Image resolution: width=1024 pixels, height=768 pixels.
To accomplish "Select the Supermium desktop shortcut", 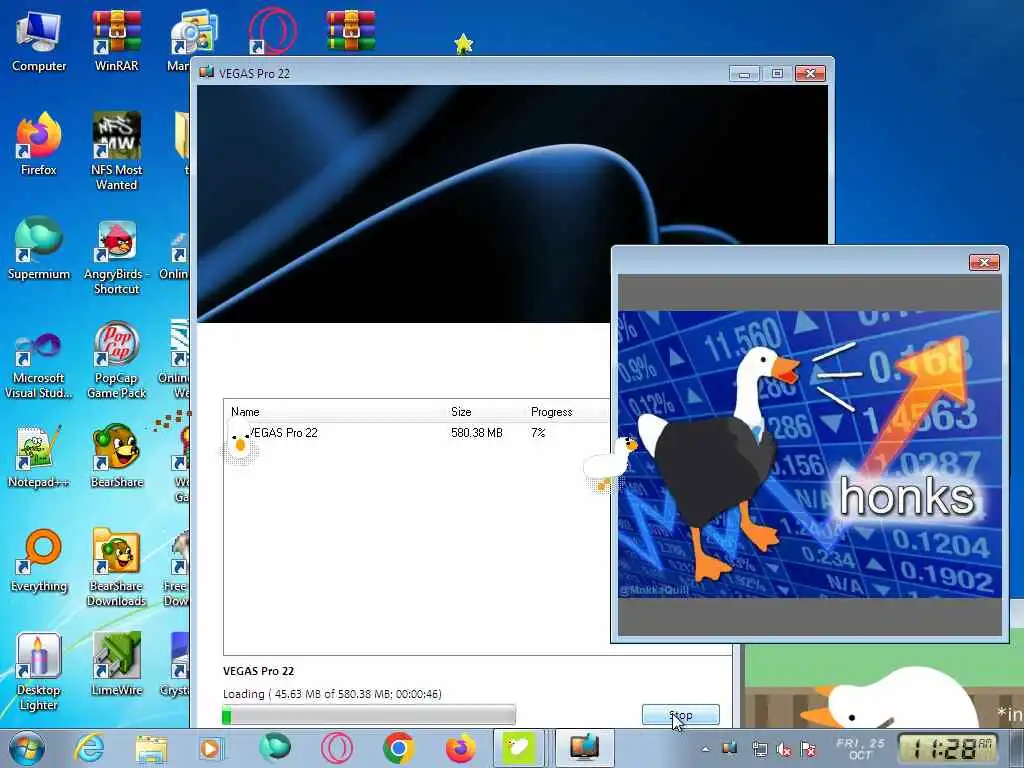I will pyautogui.click(x=39, y=248).
